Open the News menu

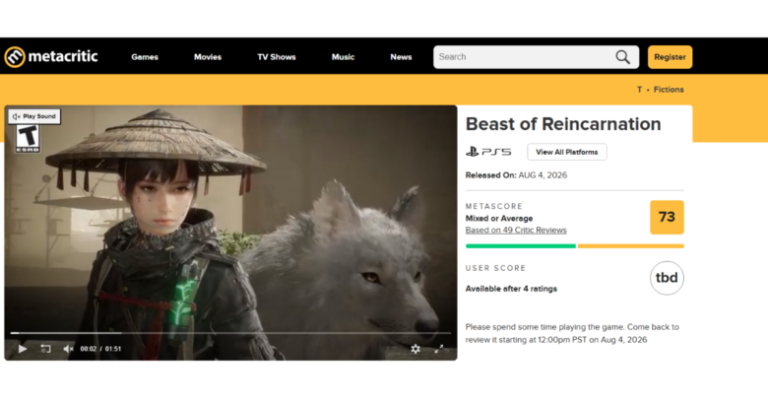click(401, 57)
